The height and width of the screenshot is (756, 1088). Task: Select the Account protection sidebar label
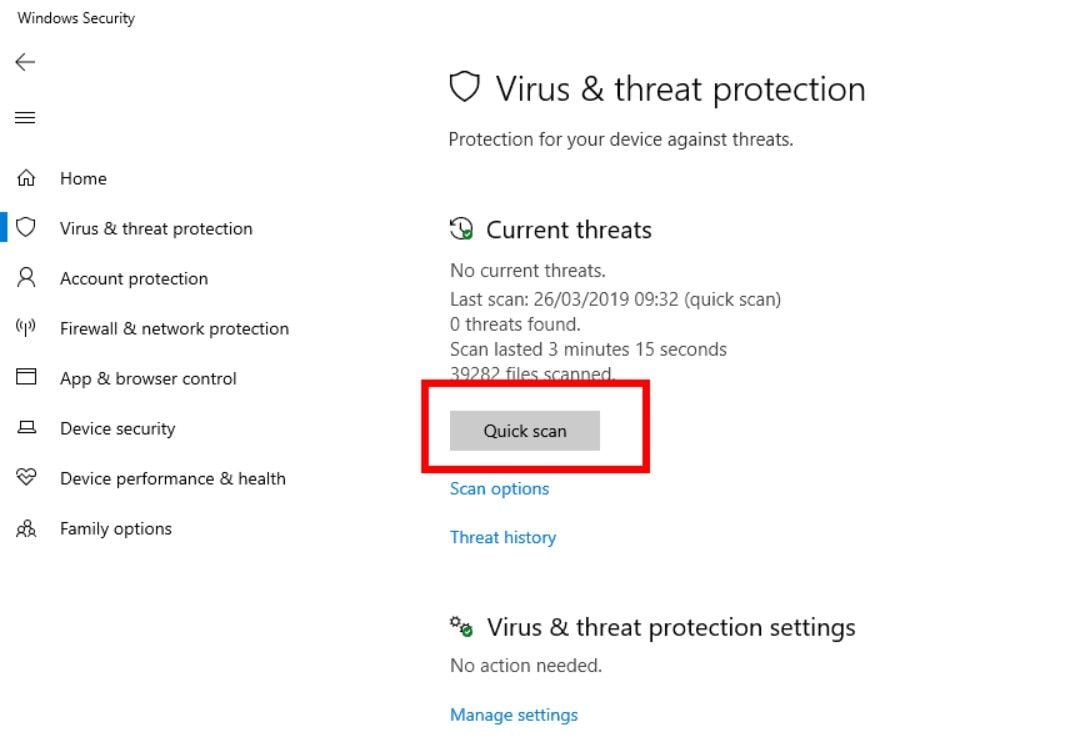pyautogui.click(x=134, y=279)
